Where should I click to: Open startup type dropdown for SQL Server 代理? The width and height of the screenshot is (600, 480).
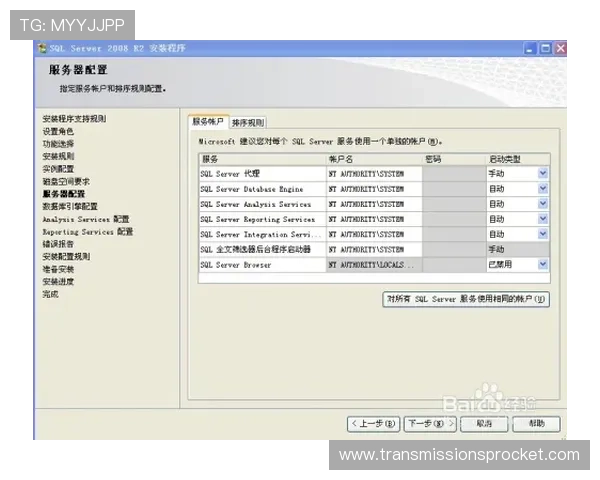[x=543, y=173]
